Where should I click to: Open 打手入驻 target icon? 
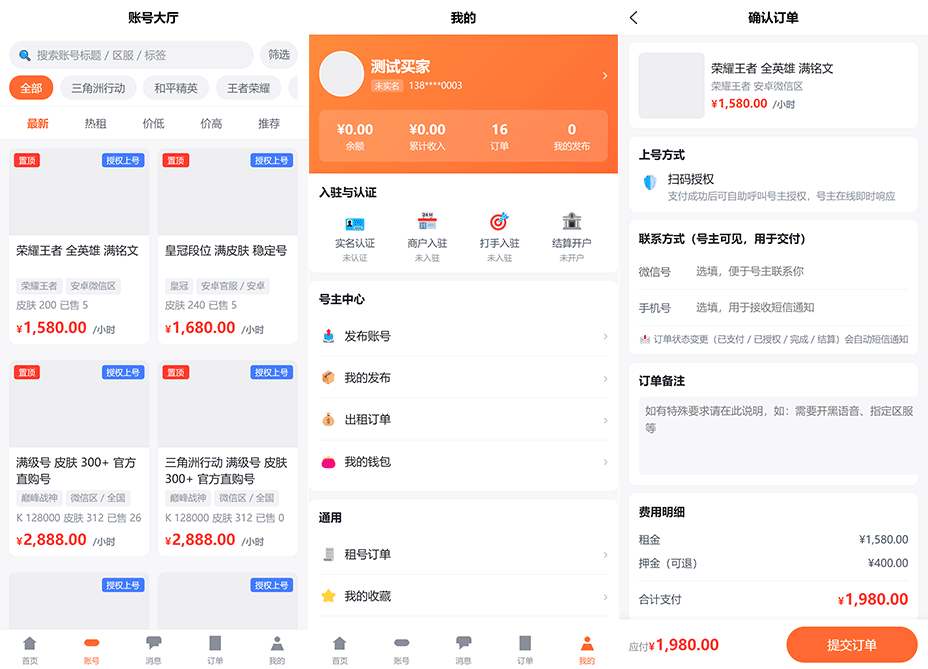[500, 221]
